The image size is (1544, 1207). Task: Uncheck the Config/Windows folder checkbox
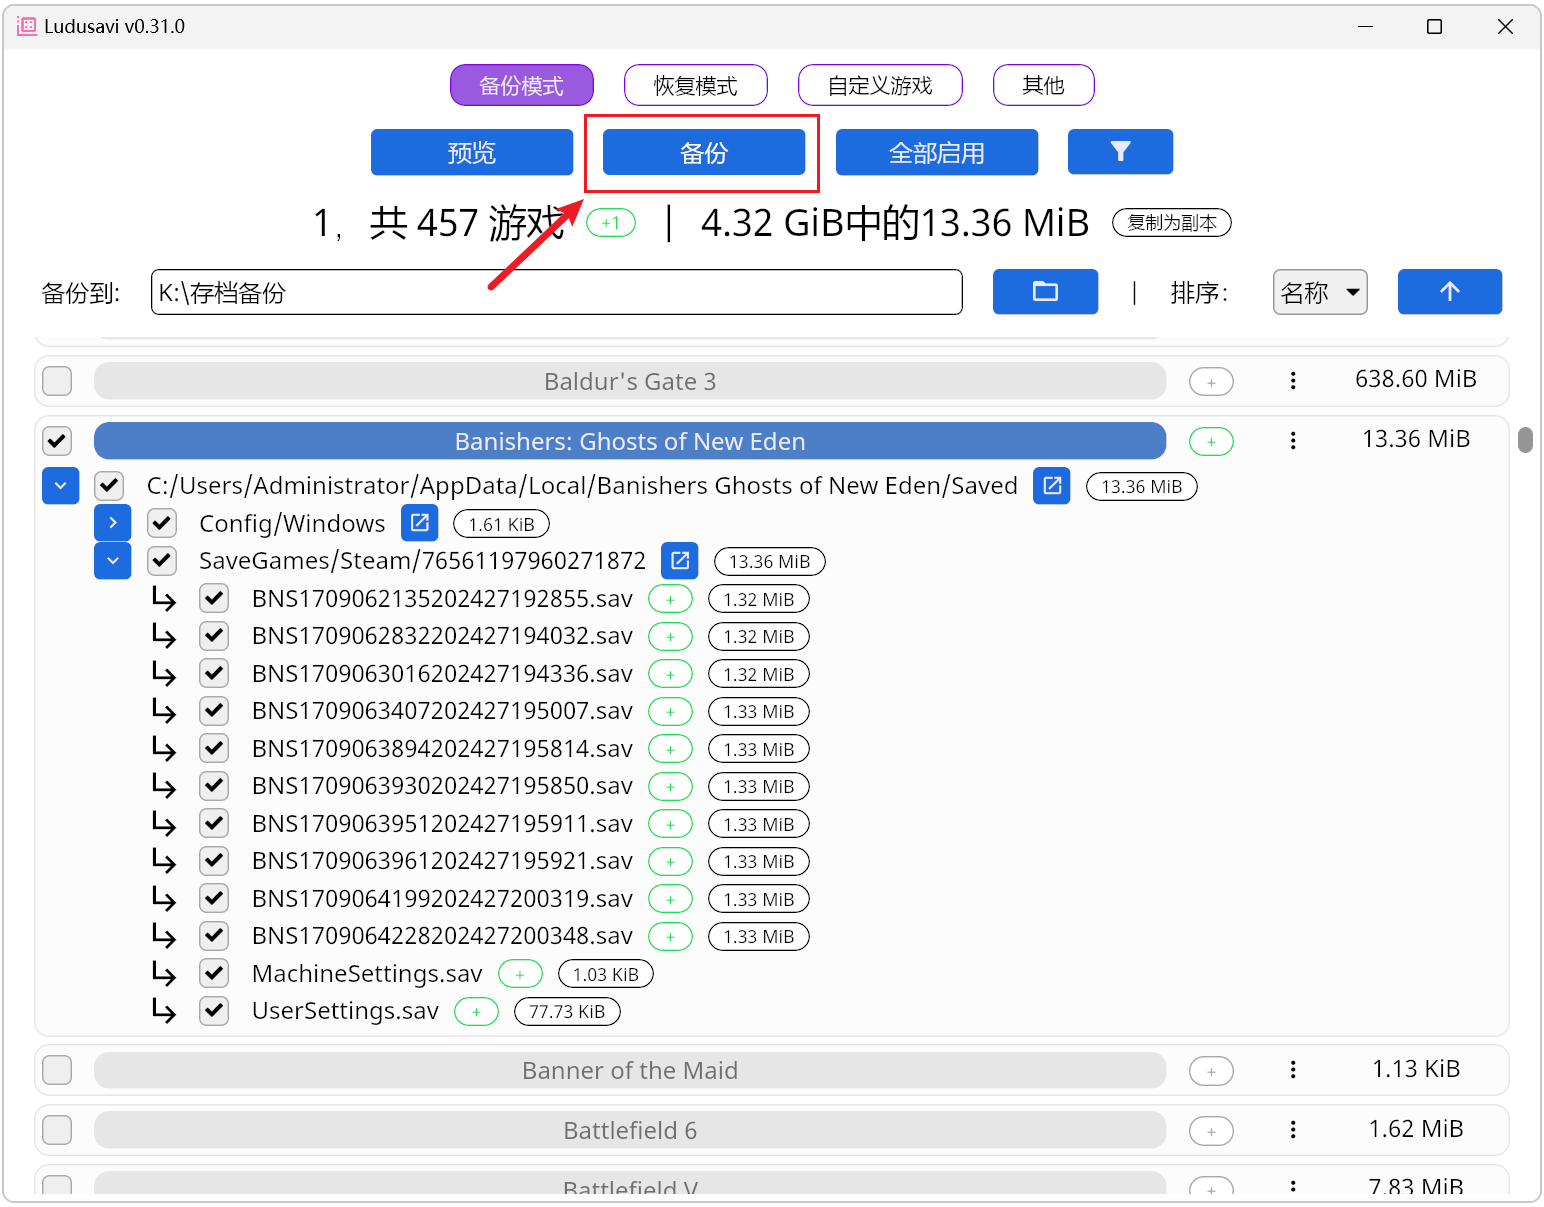tap(162, 523)
